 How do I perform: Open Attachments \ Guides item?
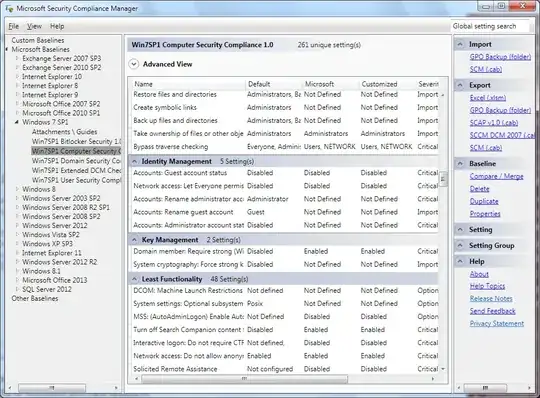[64, 132]
